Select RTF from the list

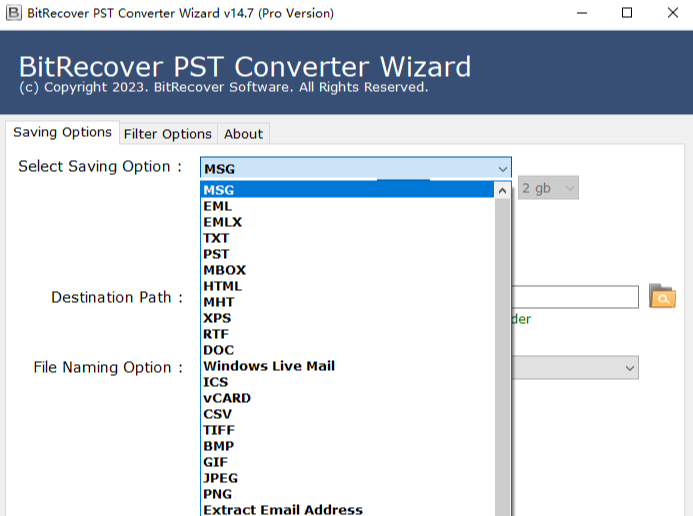click(347, 334)
